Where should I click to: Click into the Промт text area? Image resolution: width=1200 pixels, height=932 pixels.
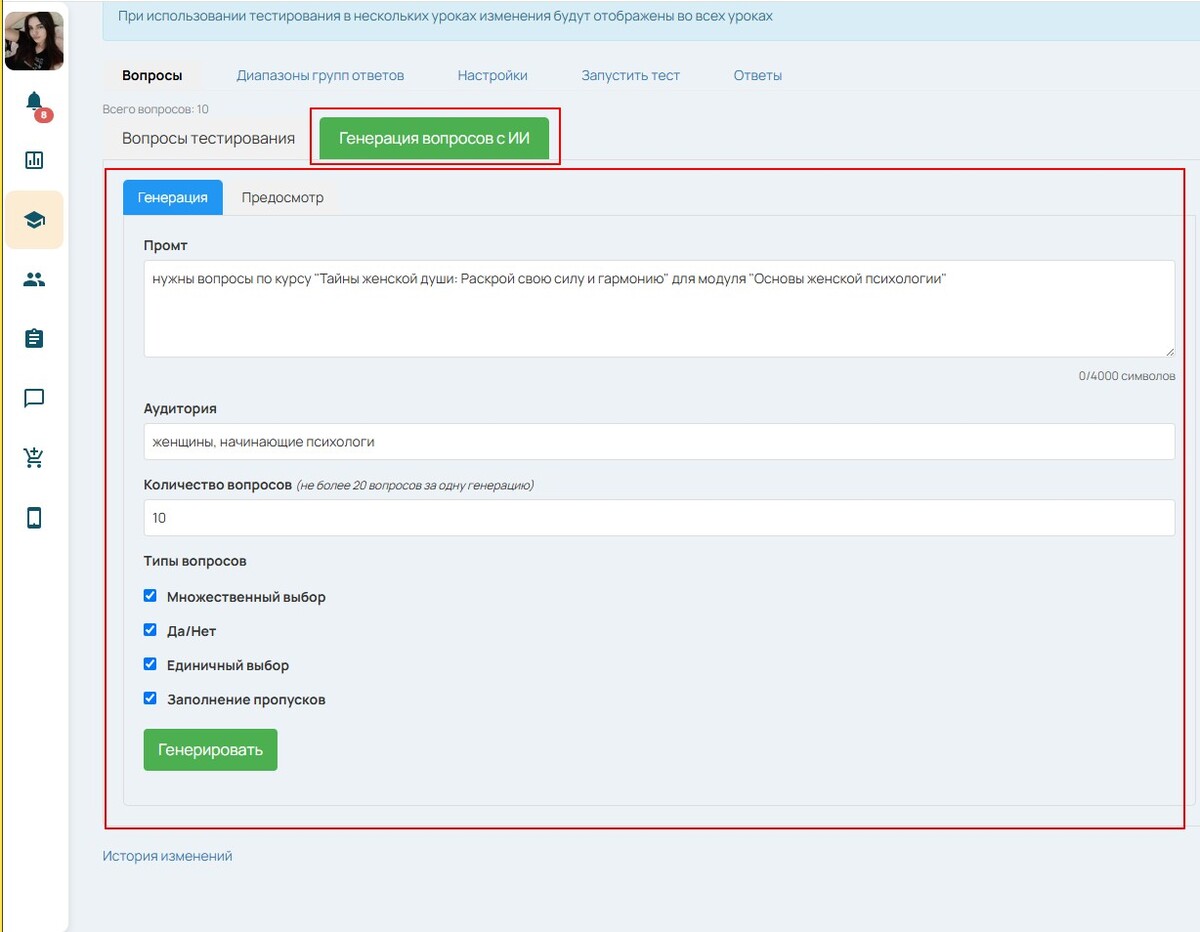(658, 309)
